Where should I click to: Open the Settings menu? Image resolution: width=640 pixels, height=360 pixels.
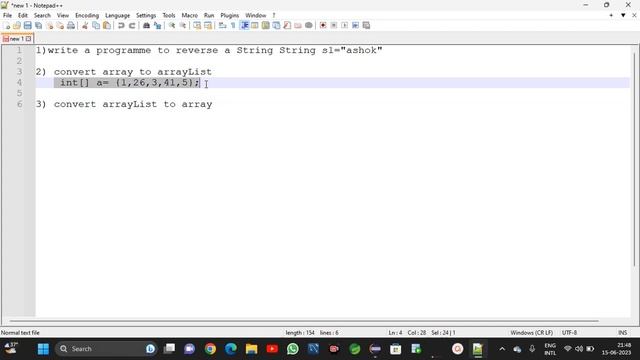click(x=146, y=15)
